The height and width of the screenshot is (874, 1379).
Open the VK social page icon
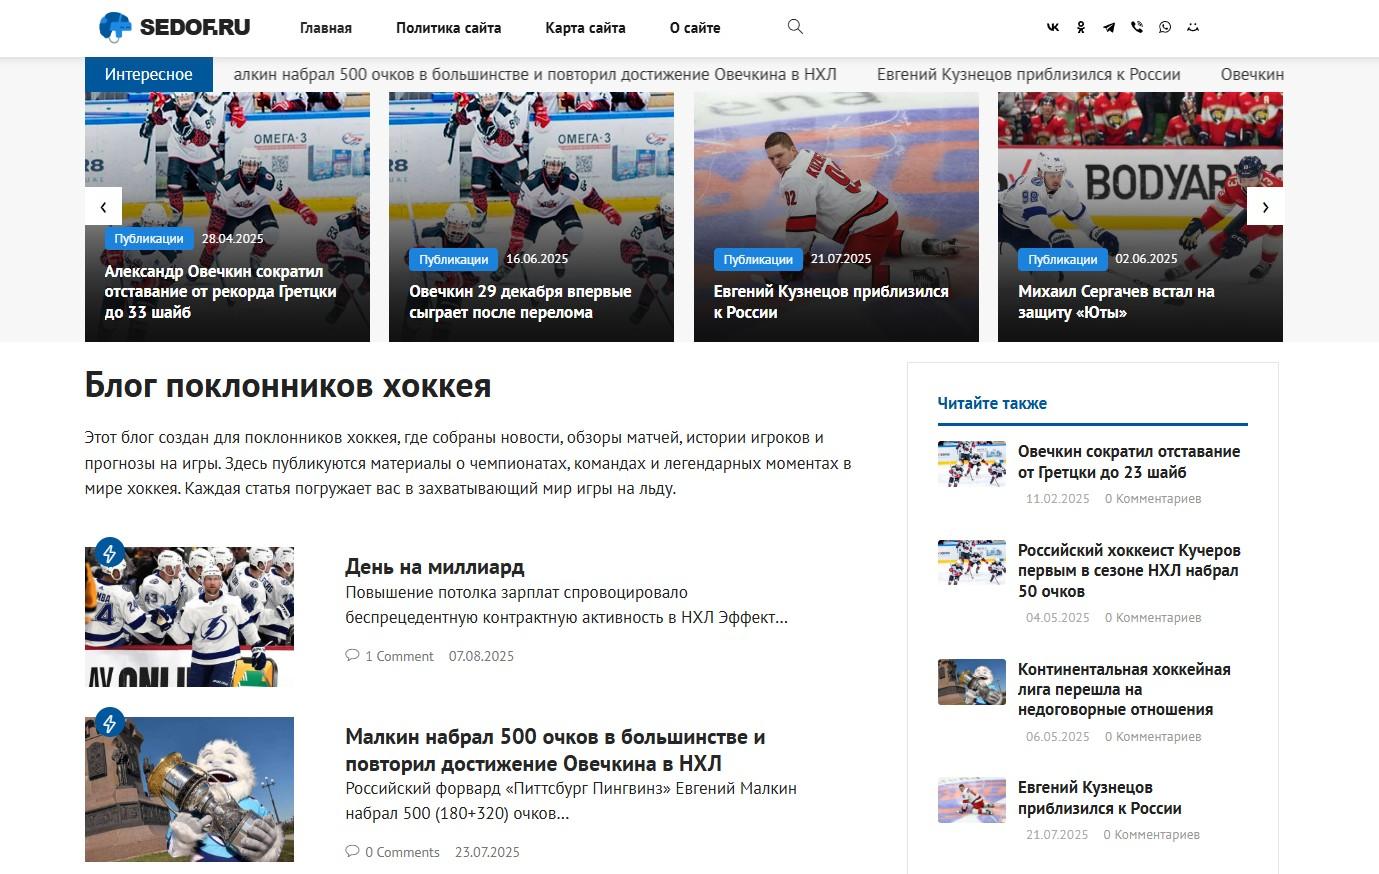pyautogui.click(x=1053, y=28)
